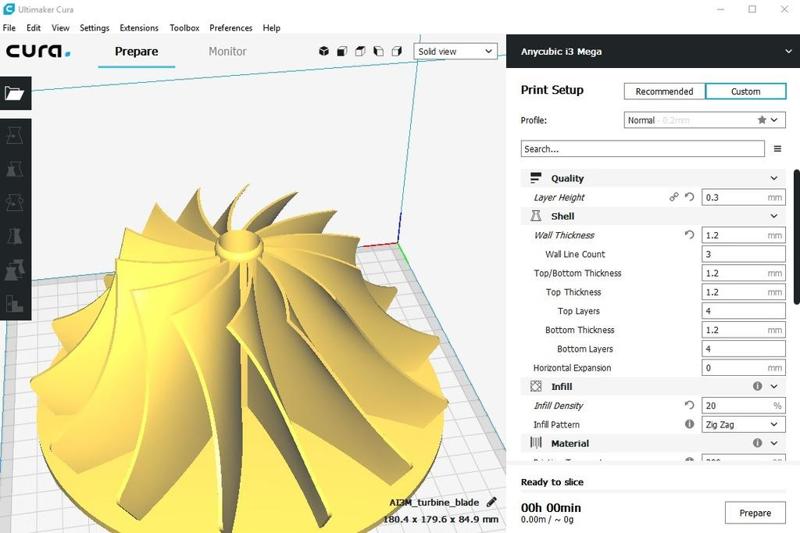This screenshot has width=800, height=533.
Task: Show info for Infill category
Action: (758, 386)
